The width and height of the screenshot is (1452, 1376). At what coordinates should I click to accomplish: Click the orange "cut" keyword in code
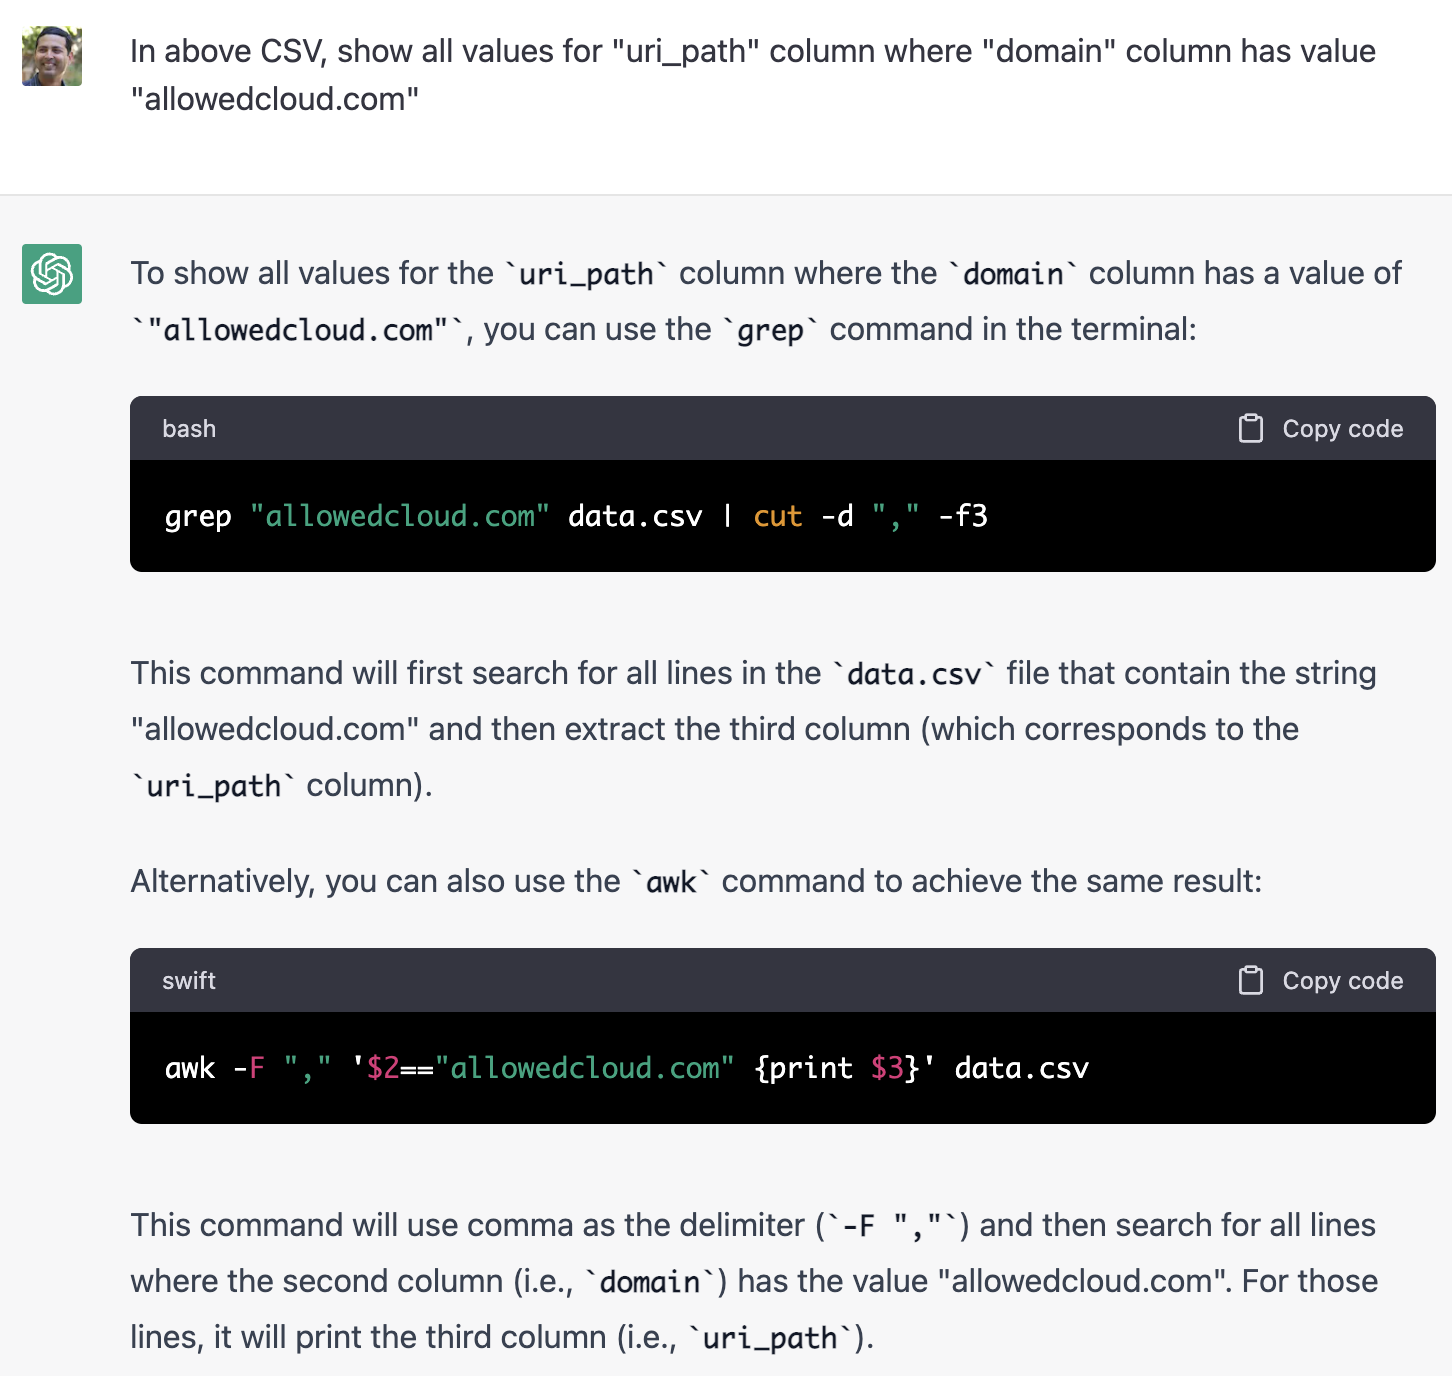coord(778,516)
